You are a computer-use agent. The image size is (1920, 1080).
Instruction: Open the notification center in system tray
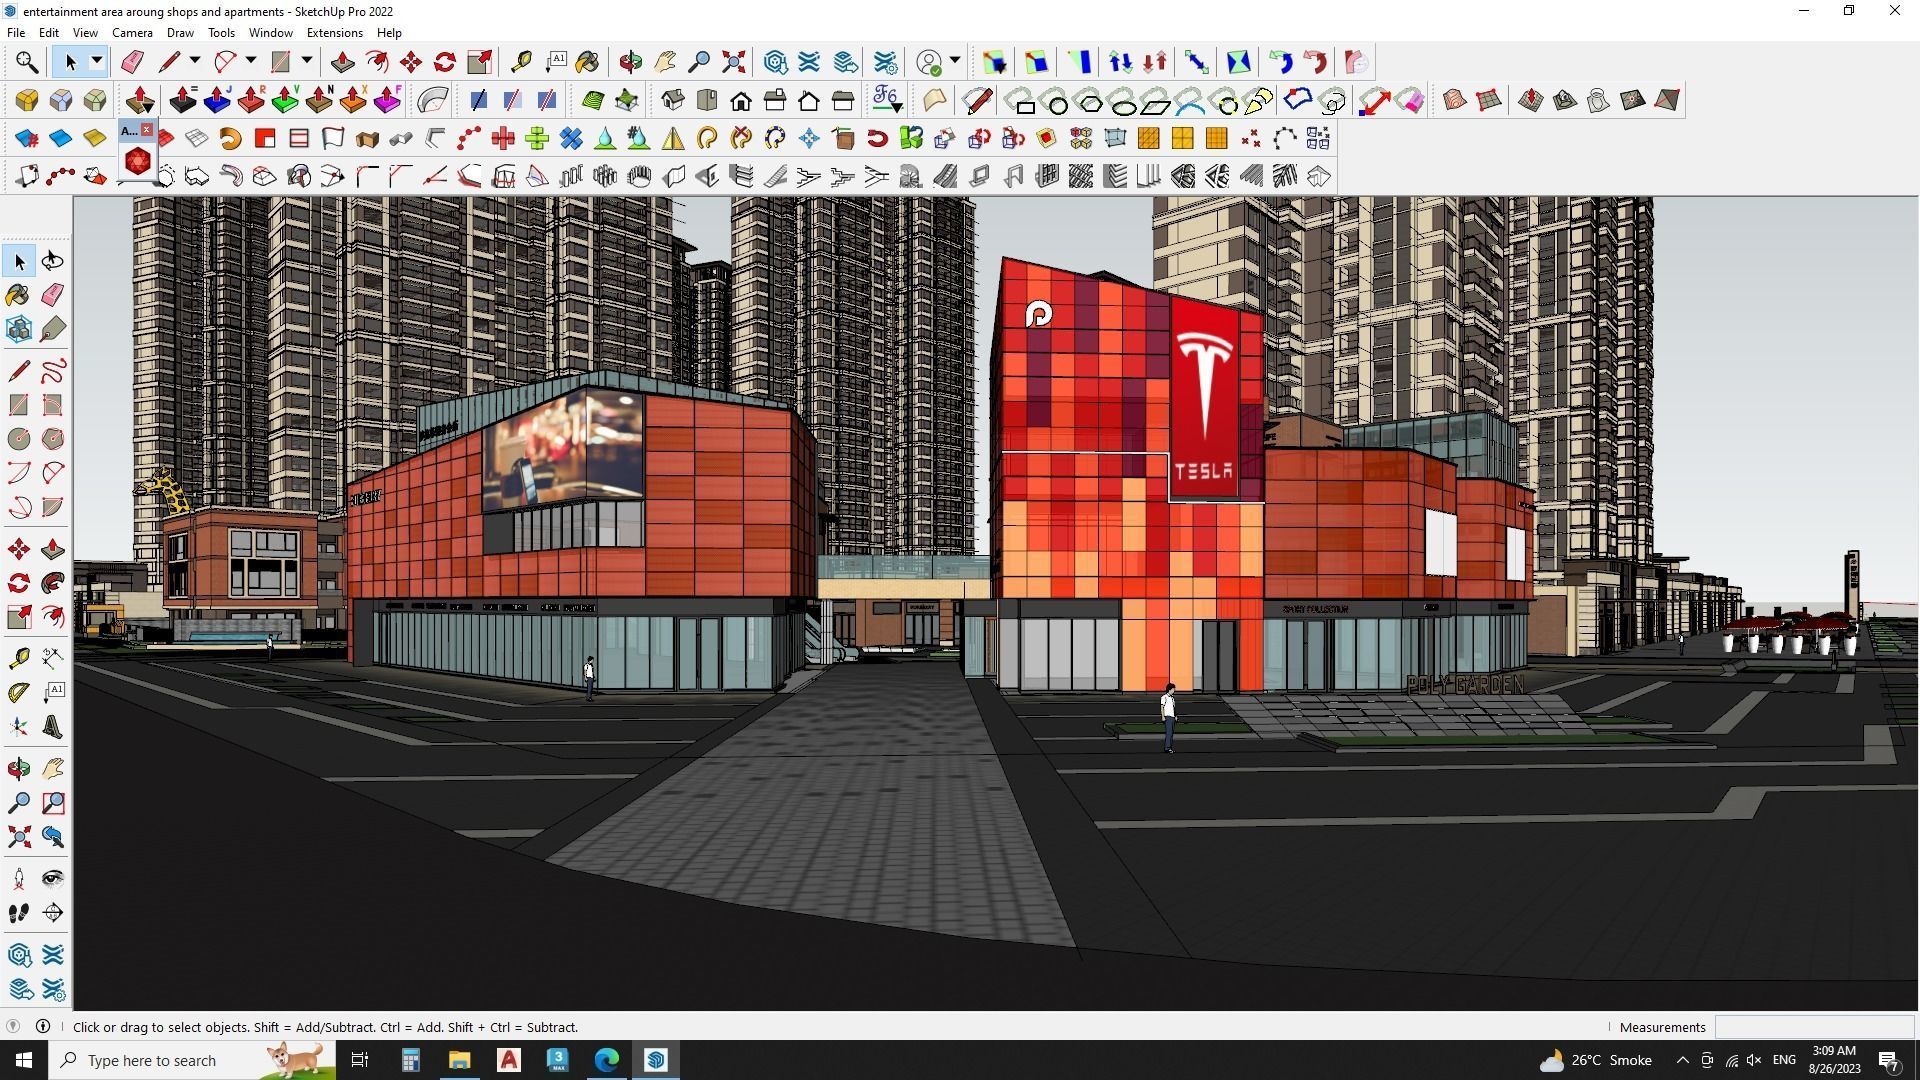1889,1060
